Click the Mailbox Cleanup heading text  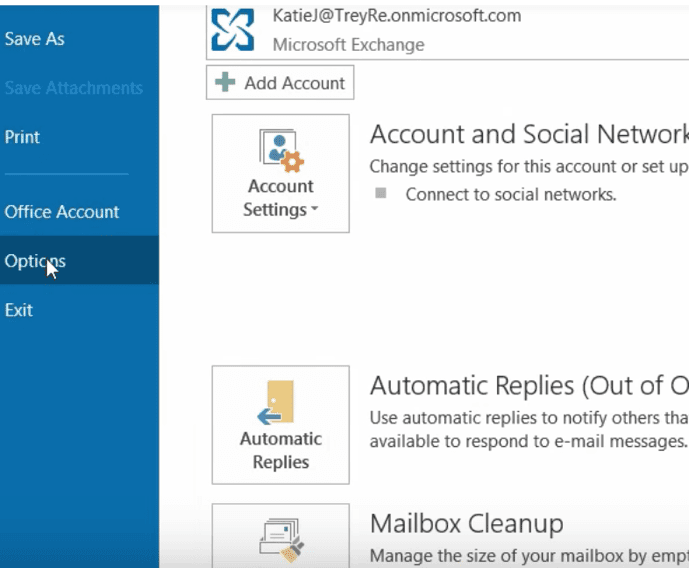466,524
